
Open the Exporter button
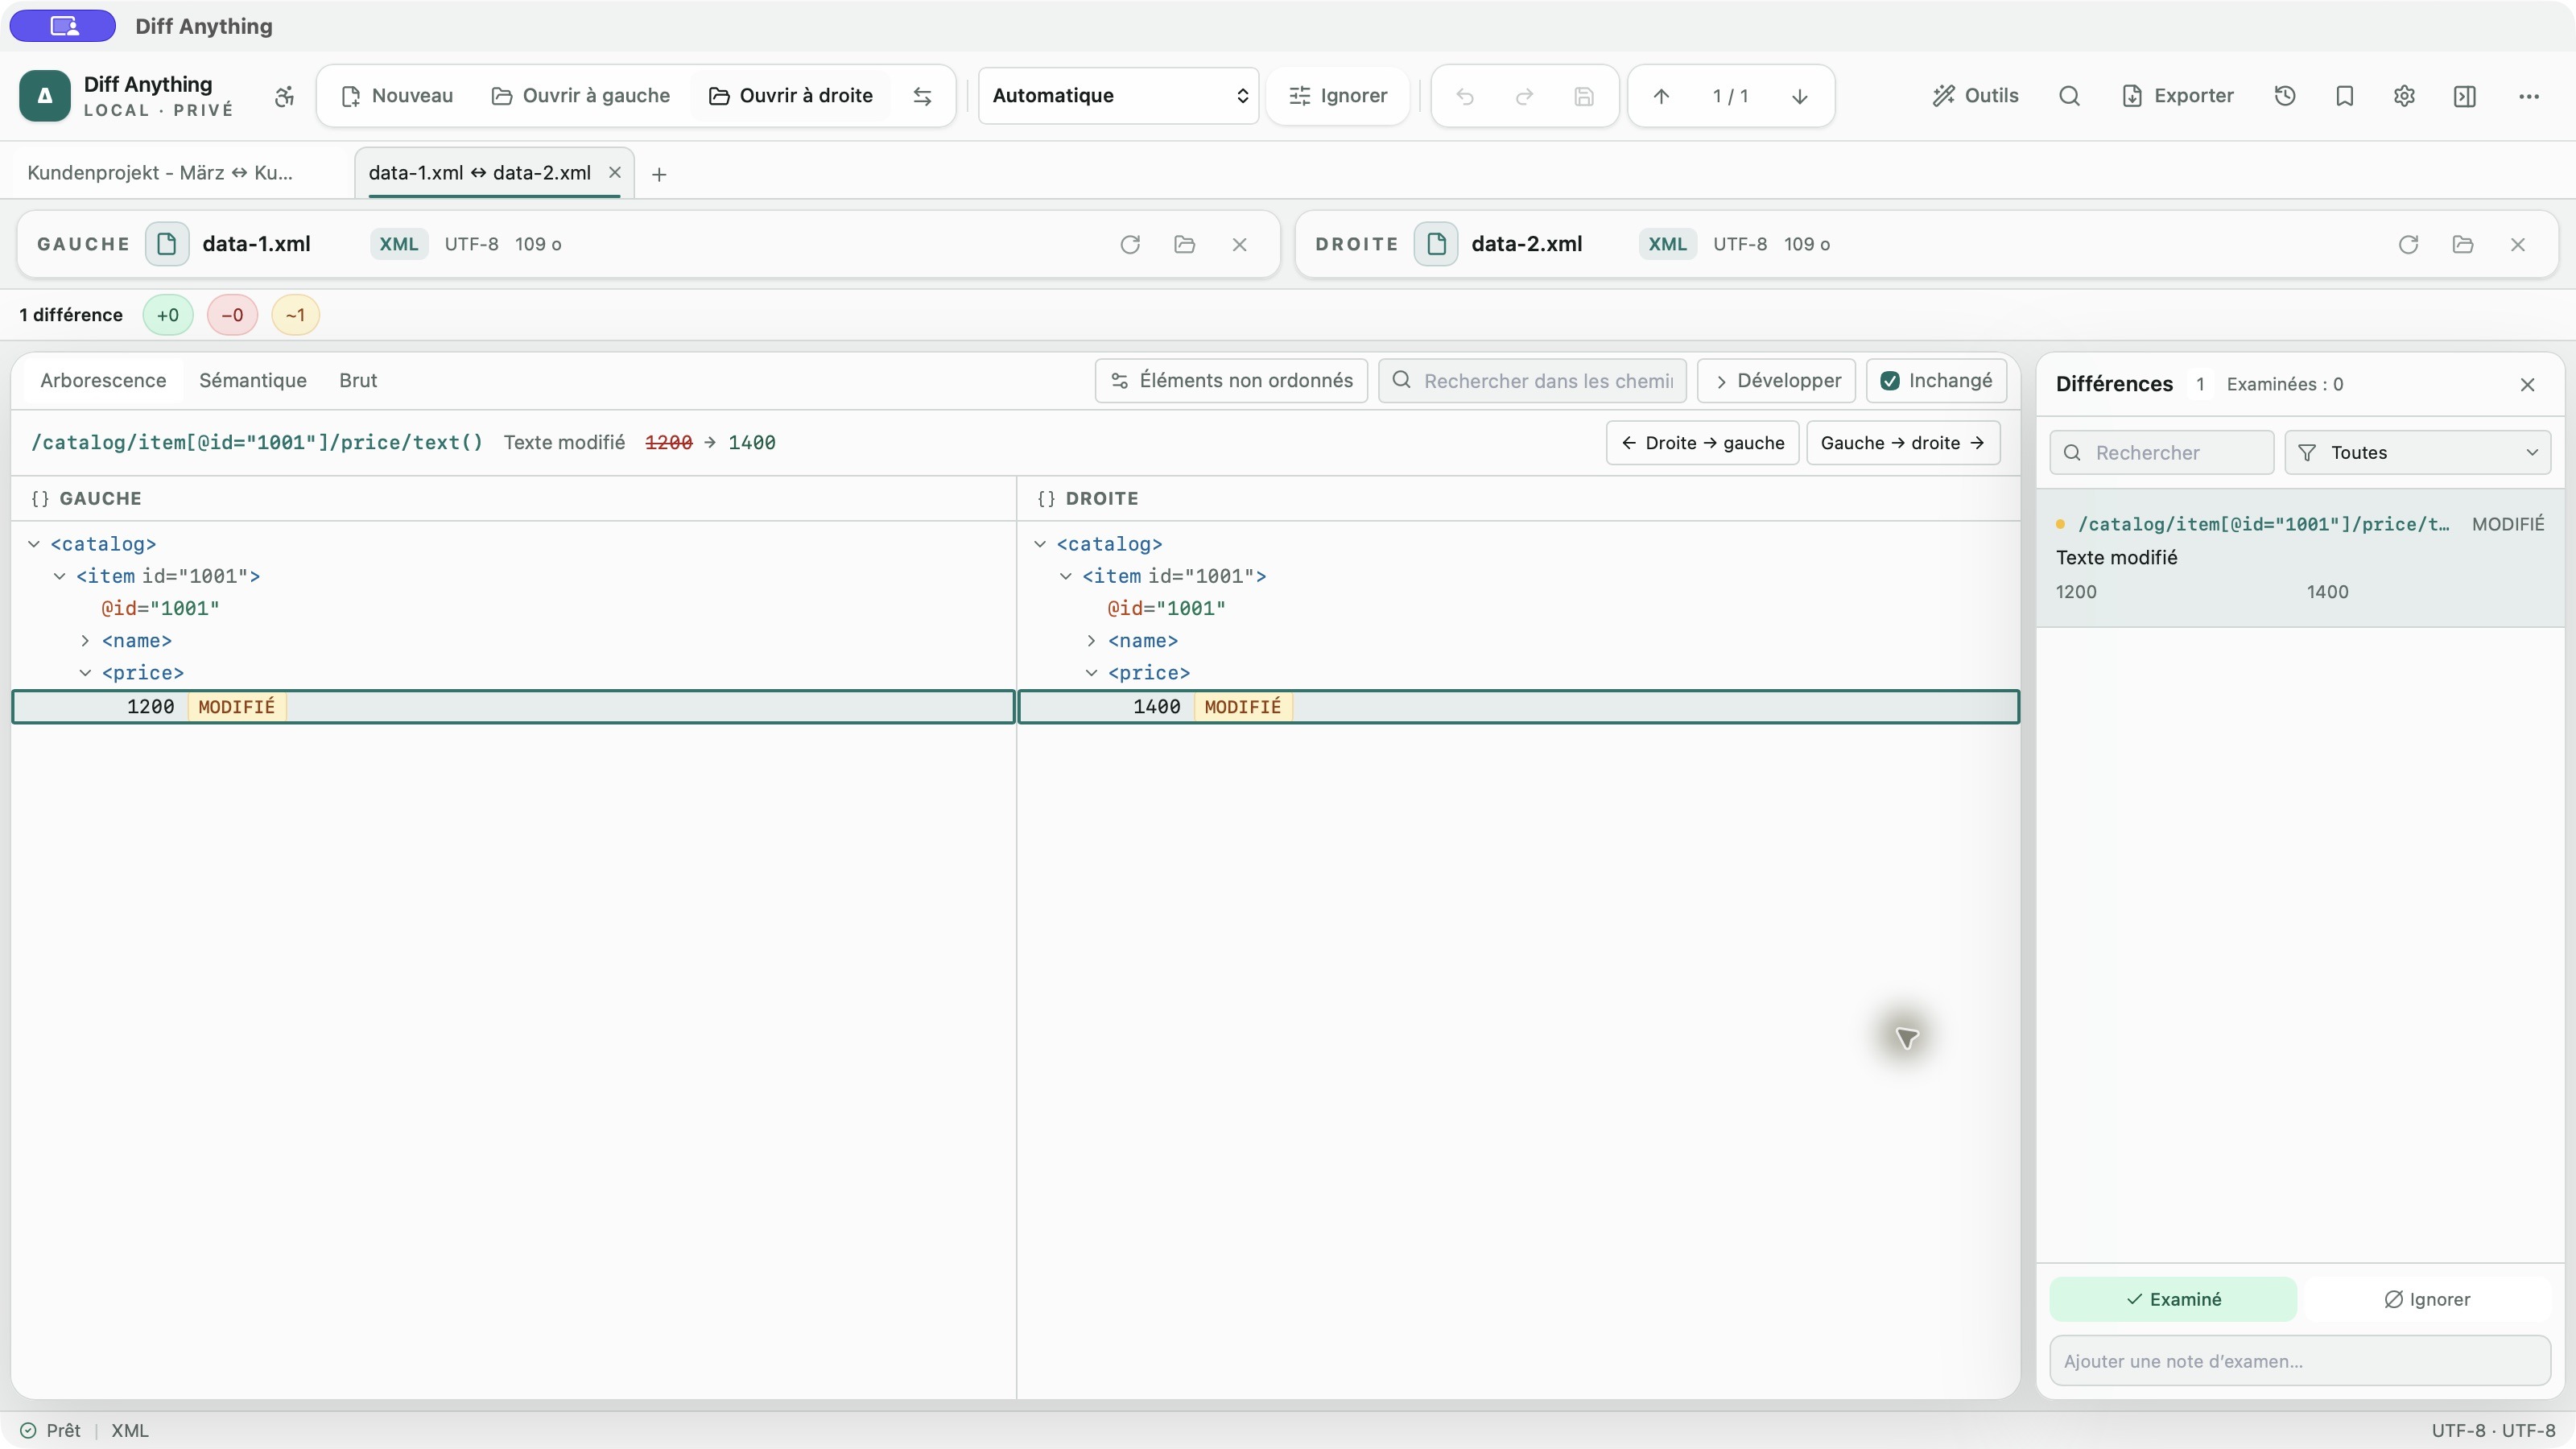point(2177,96)
